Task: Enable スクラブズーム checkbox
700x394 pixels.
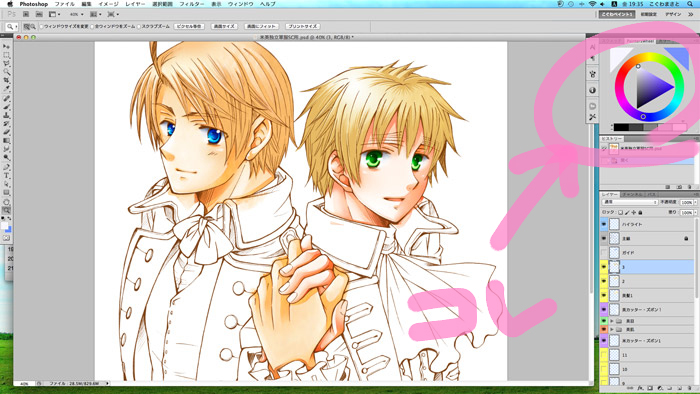Action: click(x=139, y=27)
